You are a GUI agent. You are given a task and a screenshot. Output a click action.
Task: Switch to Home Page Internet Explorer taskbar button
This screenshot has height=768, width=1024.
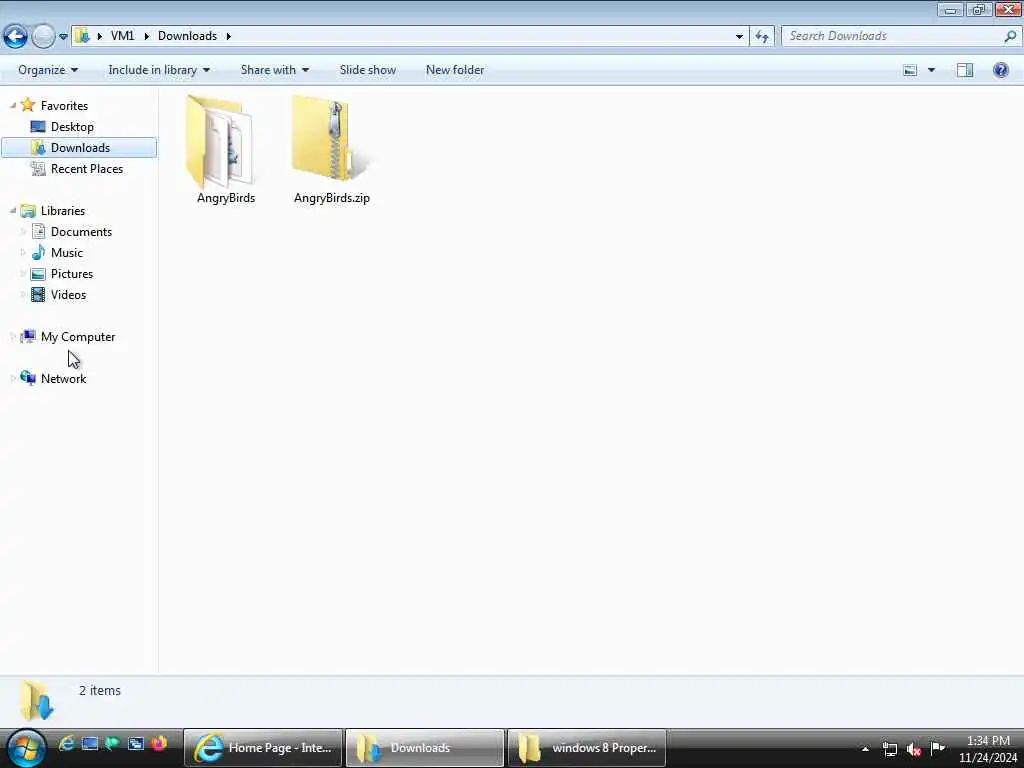coord(263,748)
